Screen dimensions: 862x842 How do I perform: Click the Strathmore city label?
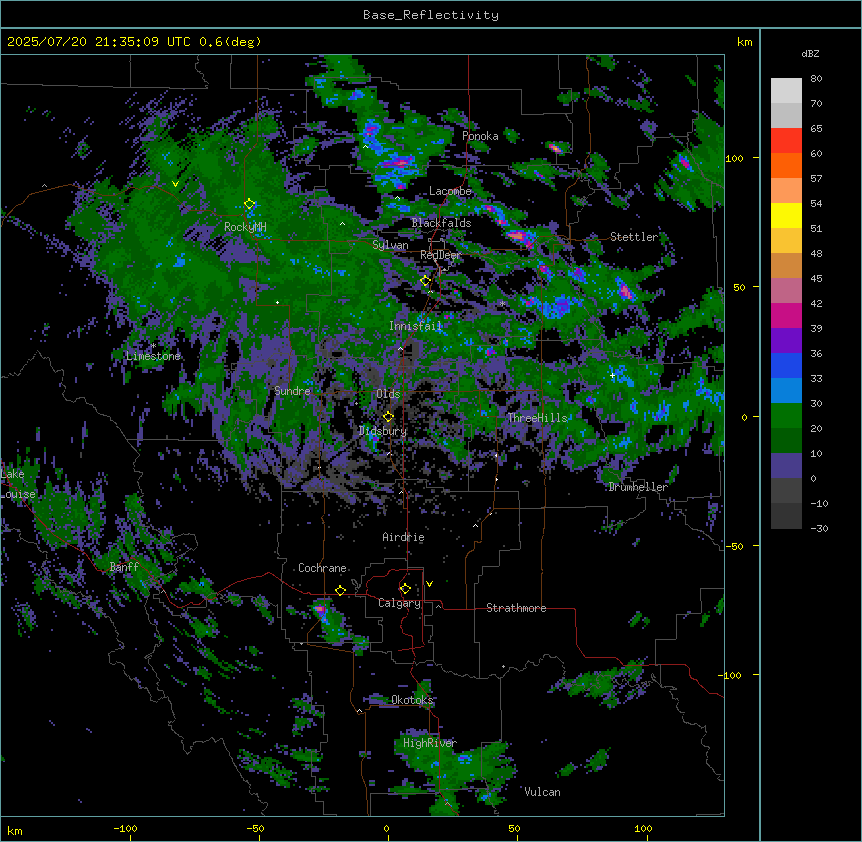(x=516, y=608)
